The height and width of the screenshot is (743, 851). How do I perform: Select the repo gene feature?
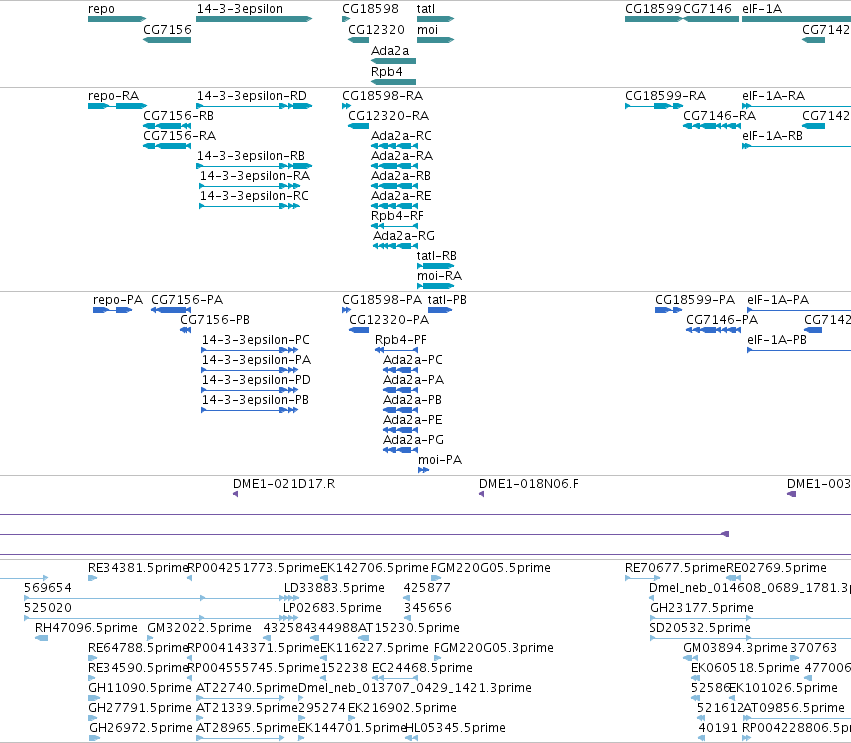[x=117, y=19]
